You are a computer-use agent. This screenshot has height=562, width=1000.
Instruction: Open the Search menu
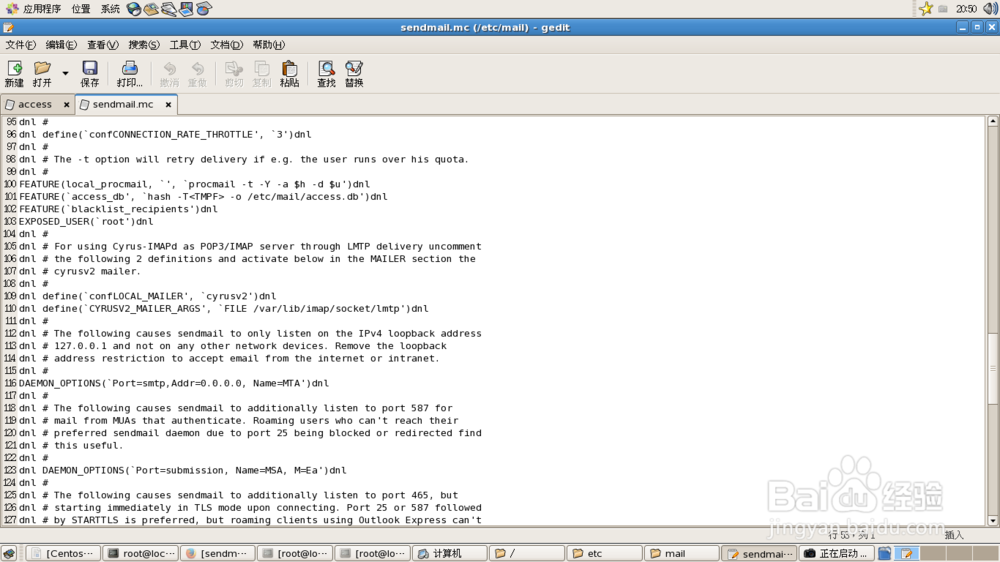tap(144, 45)
